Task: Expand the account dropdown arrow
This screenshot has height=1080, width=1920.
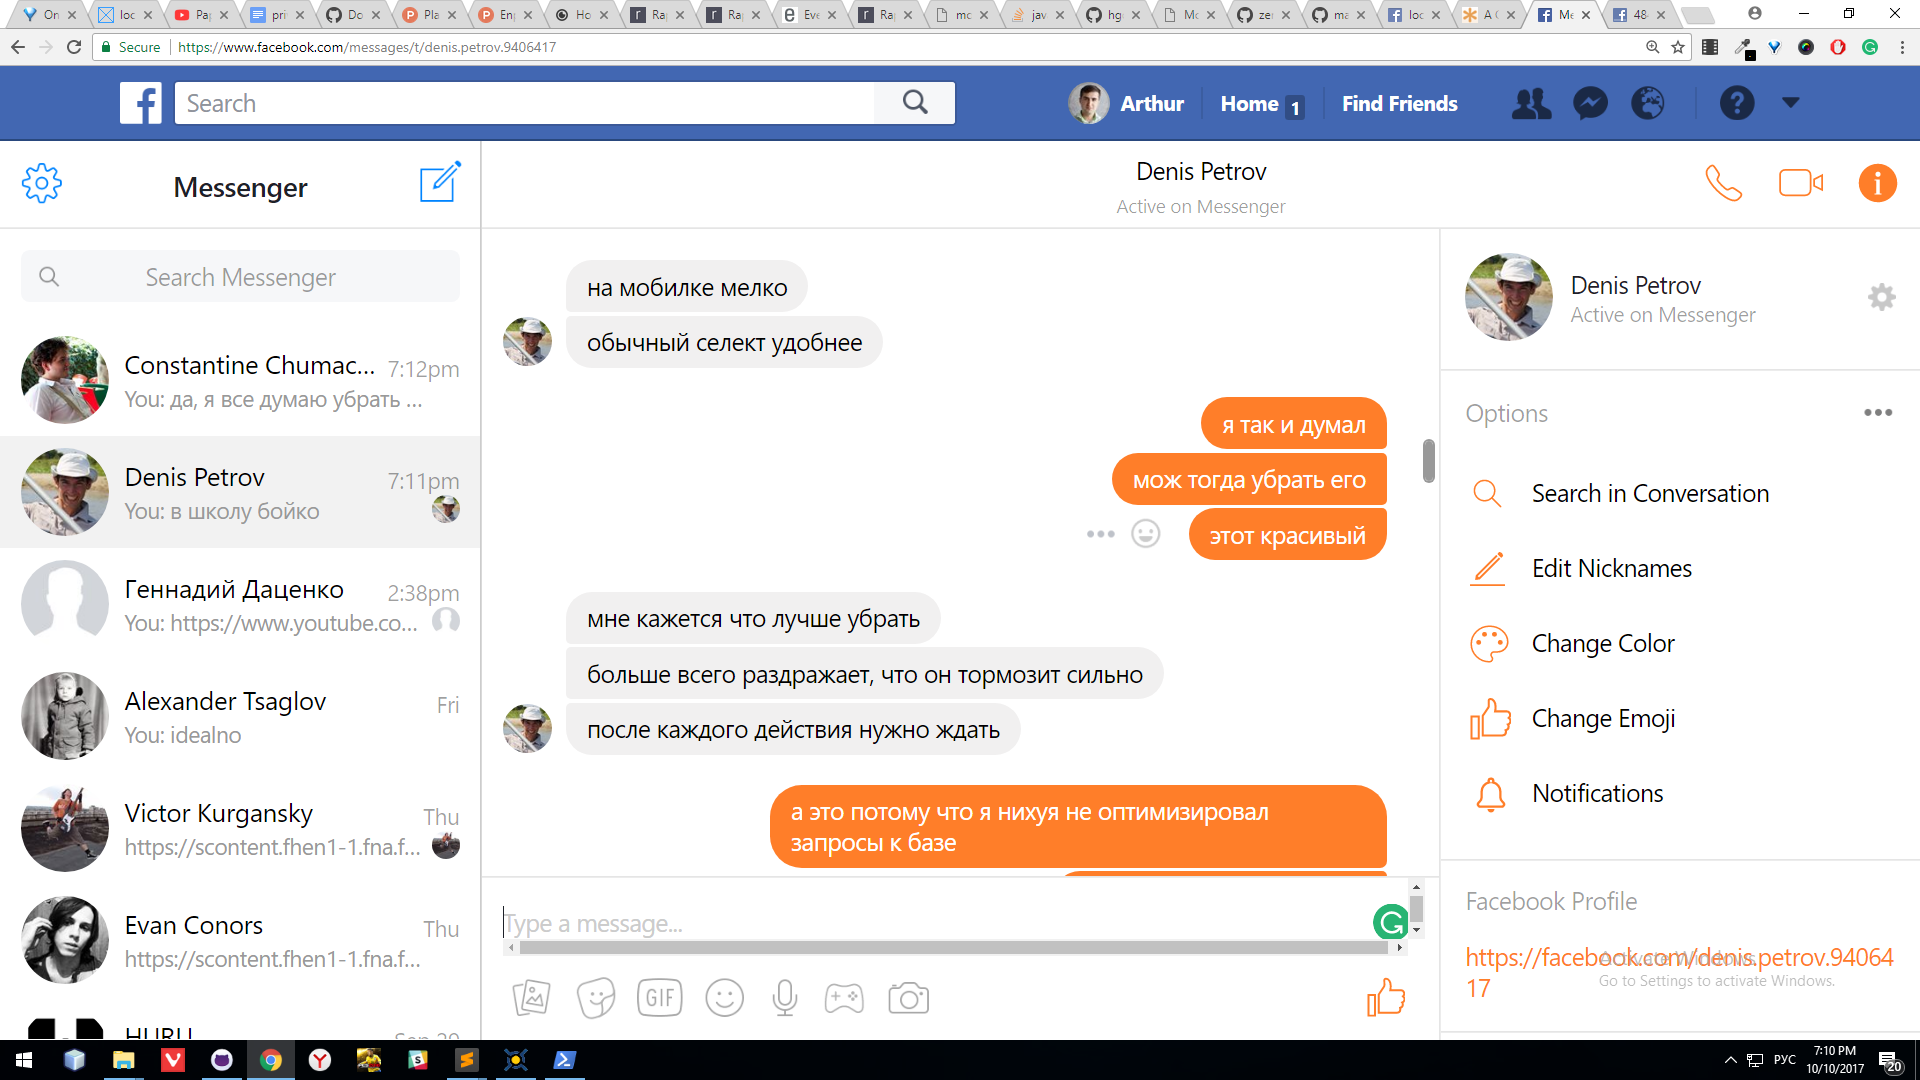Action: pos(1791,102)
